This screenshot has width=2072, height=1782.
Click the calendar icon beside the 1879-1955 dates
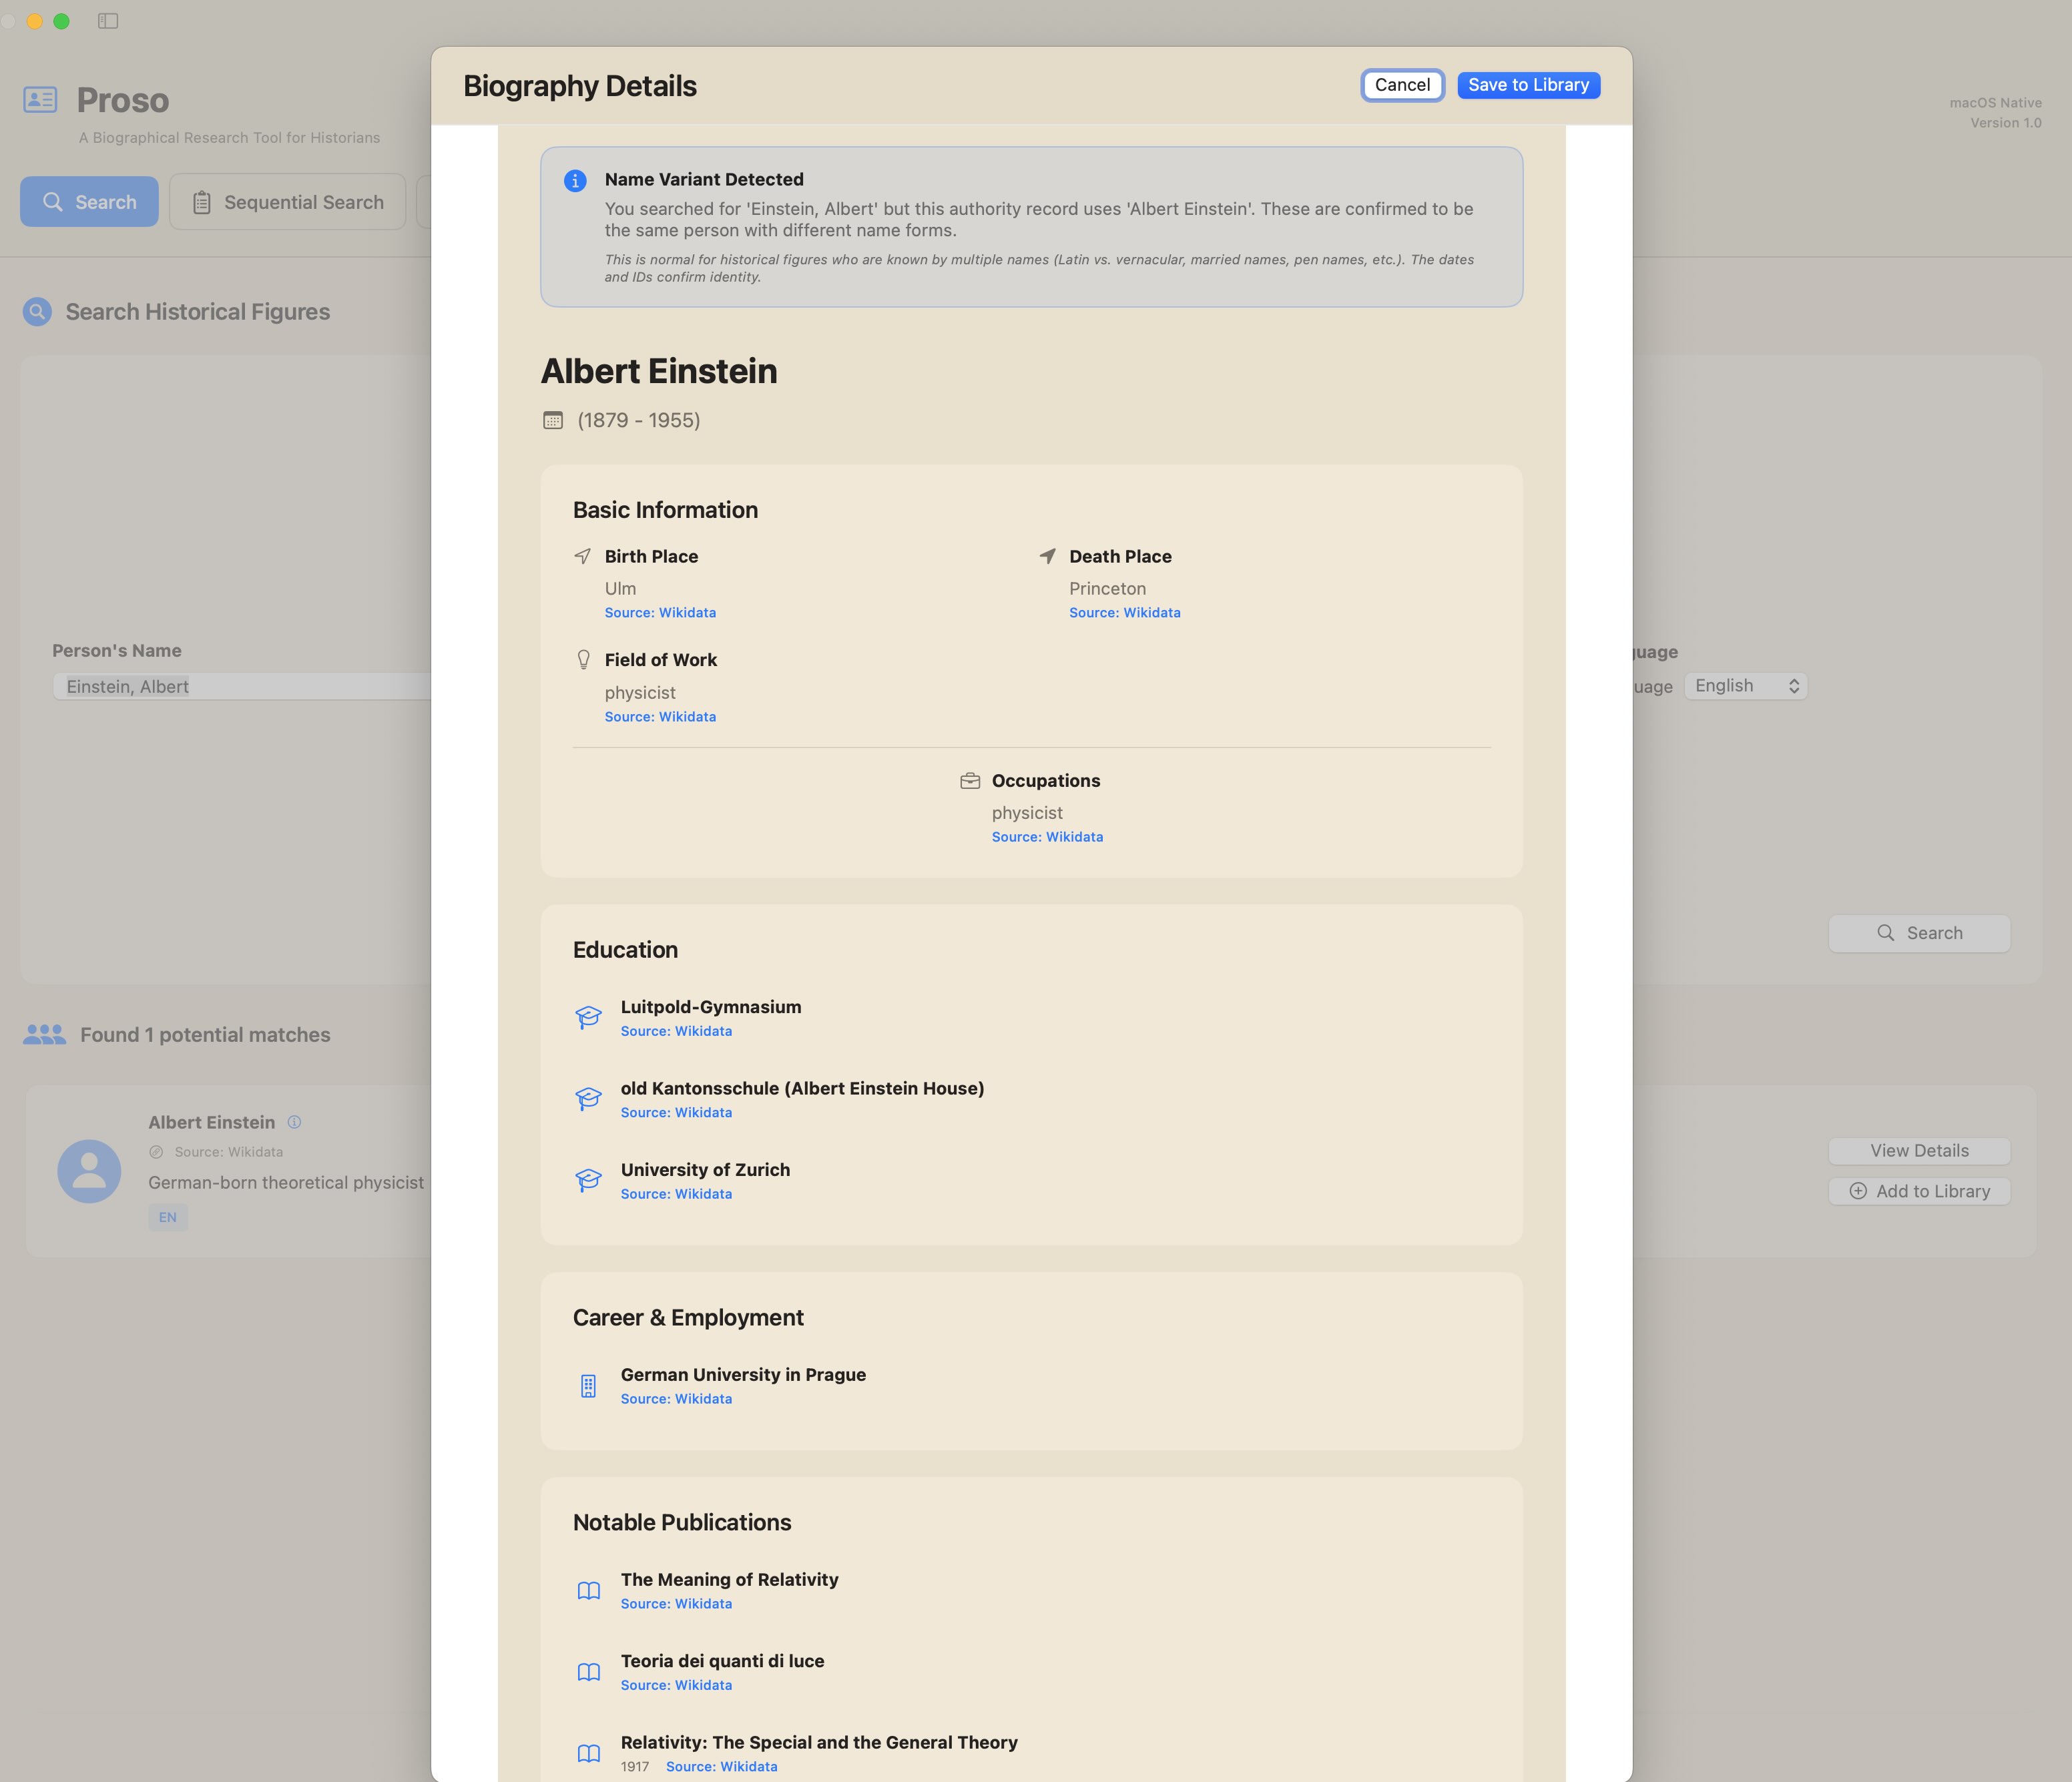click(x=553, y=420)
